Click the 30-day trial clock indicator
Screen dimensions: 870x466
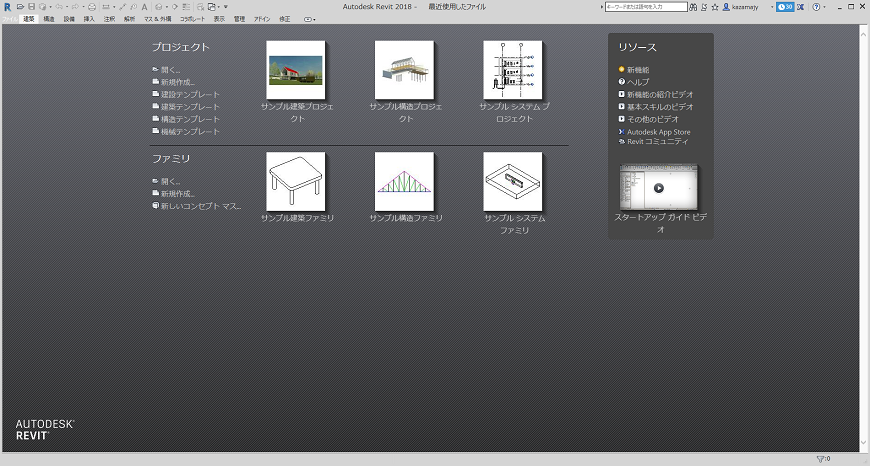click(x=785, y=7)
